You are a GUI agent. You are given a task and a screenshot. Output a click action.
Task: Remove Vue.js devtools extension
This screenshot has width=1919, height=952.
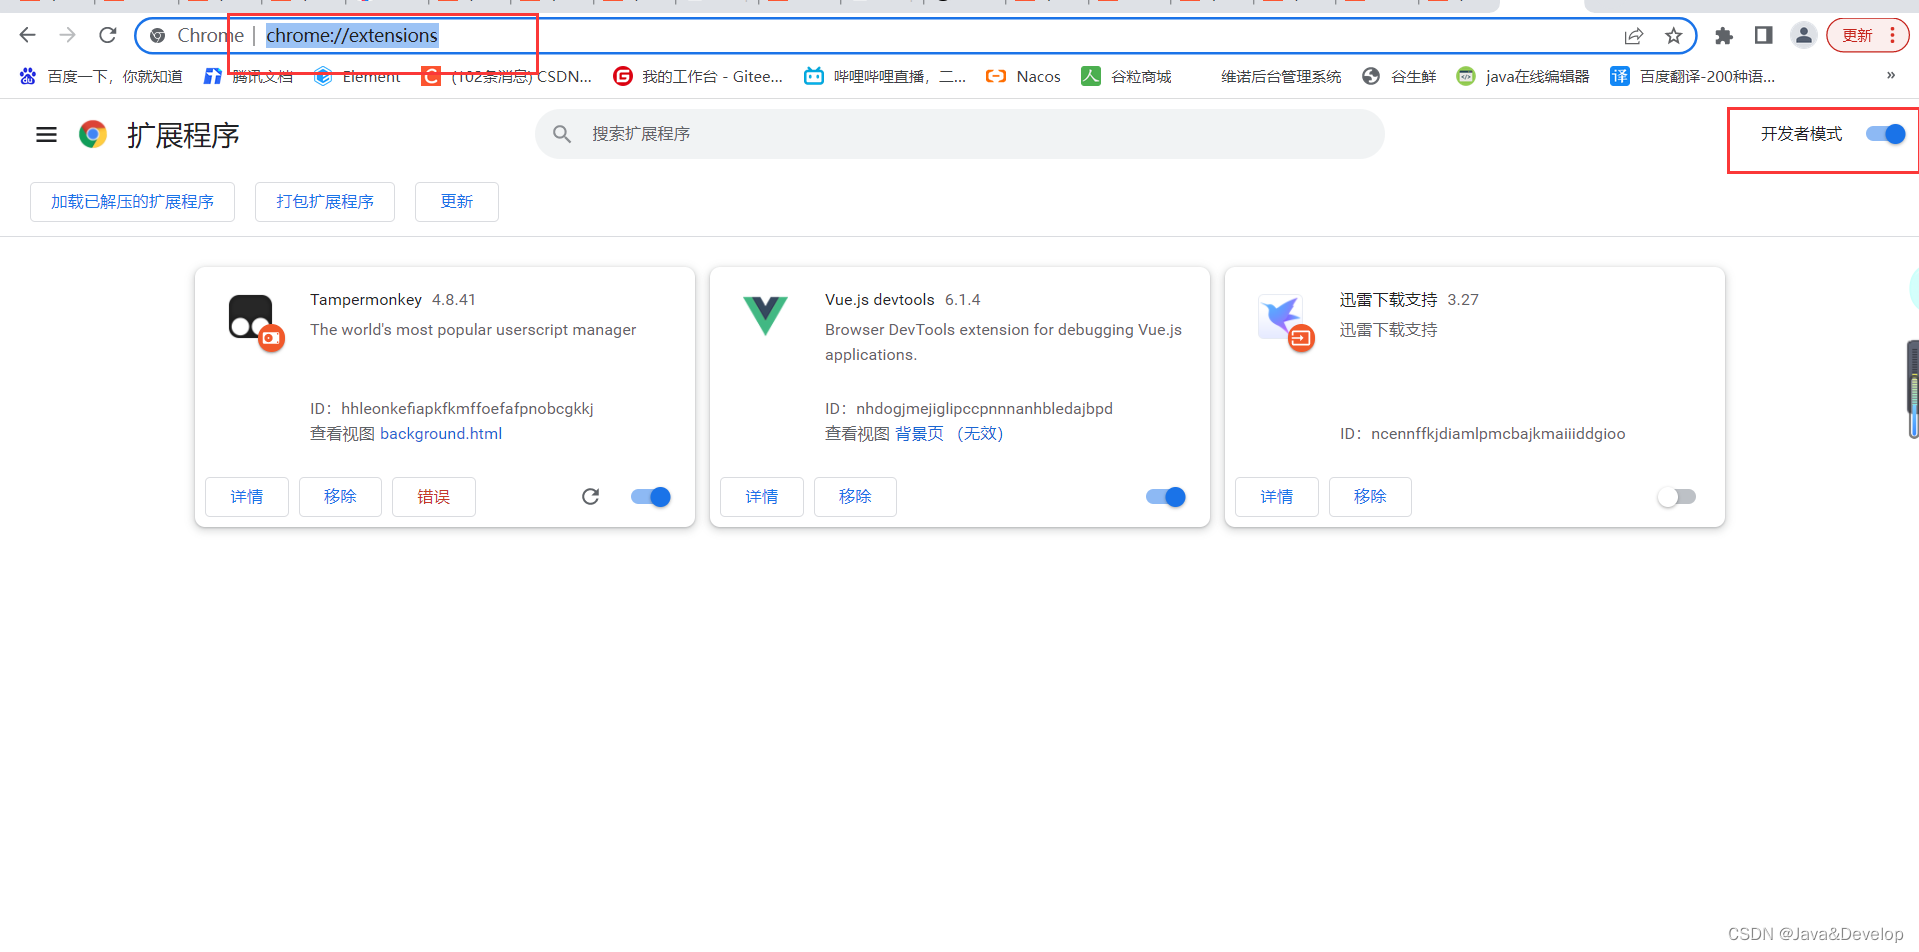pos(855,497)
